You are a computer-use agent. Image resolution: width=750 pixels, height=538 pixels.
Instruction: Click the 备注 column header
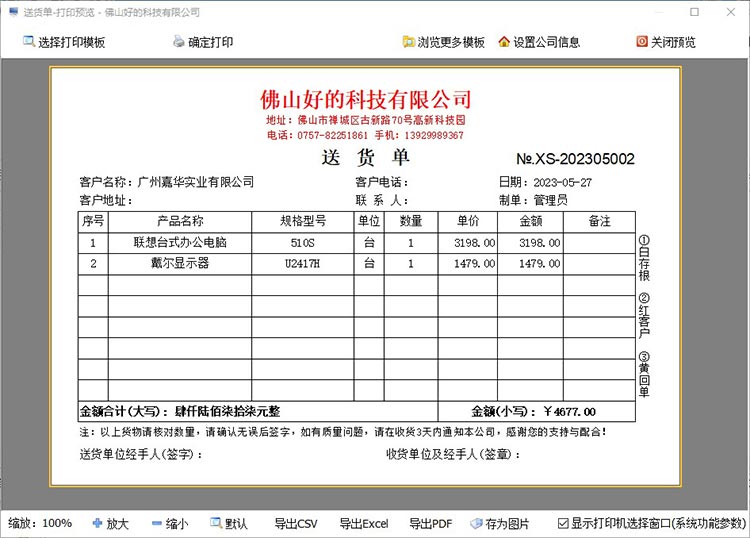coord(599,221)
